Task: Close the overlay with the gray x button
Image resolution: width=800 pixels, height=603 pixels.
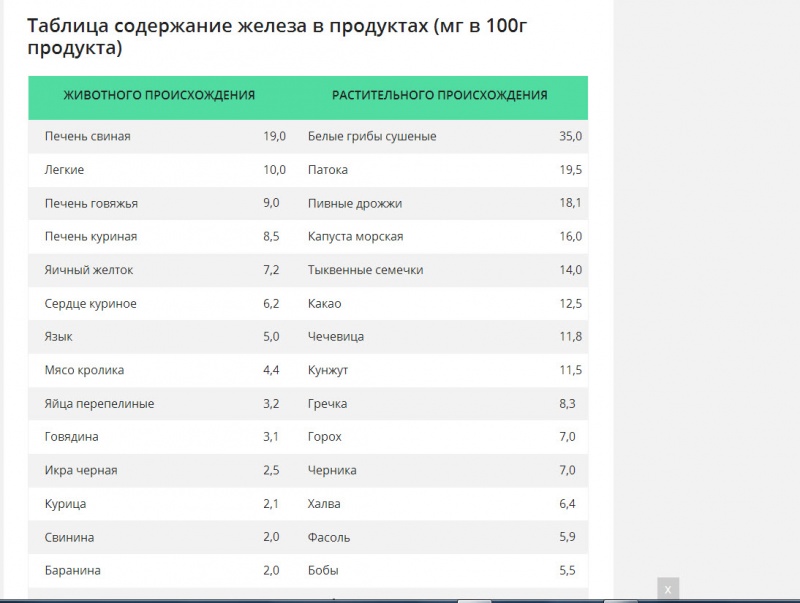Action: click(x=668, y=589)
